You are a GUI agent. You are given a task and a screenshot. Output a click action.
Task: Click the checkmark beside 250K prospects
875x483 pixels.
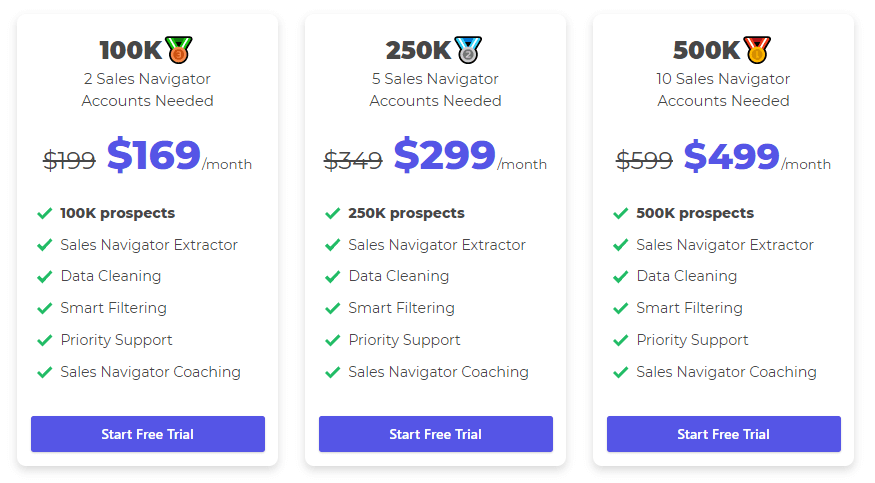tap(333, 214)
